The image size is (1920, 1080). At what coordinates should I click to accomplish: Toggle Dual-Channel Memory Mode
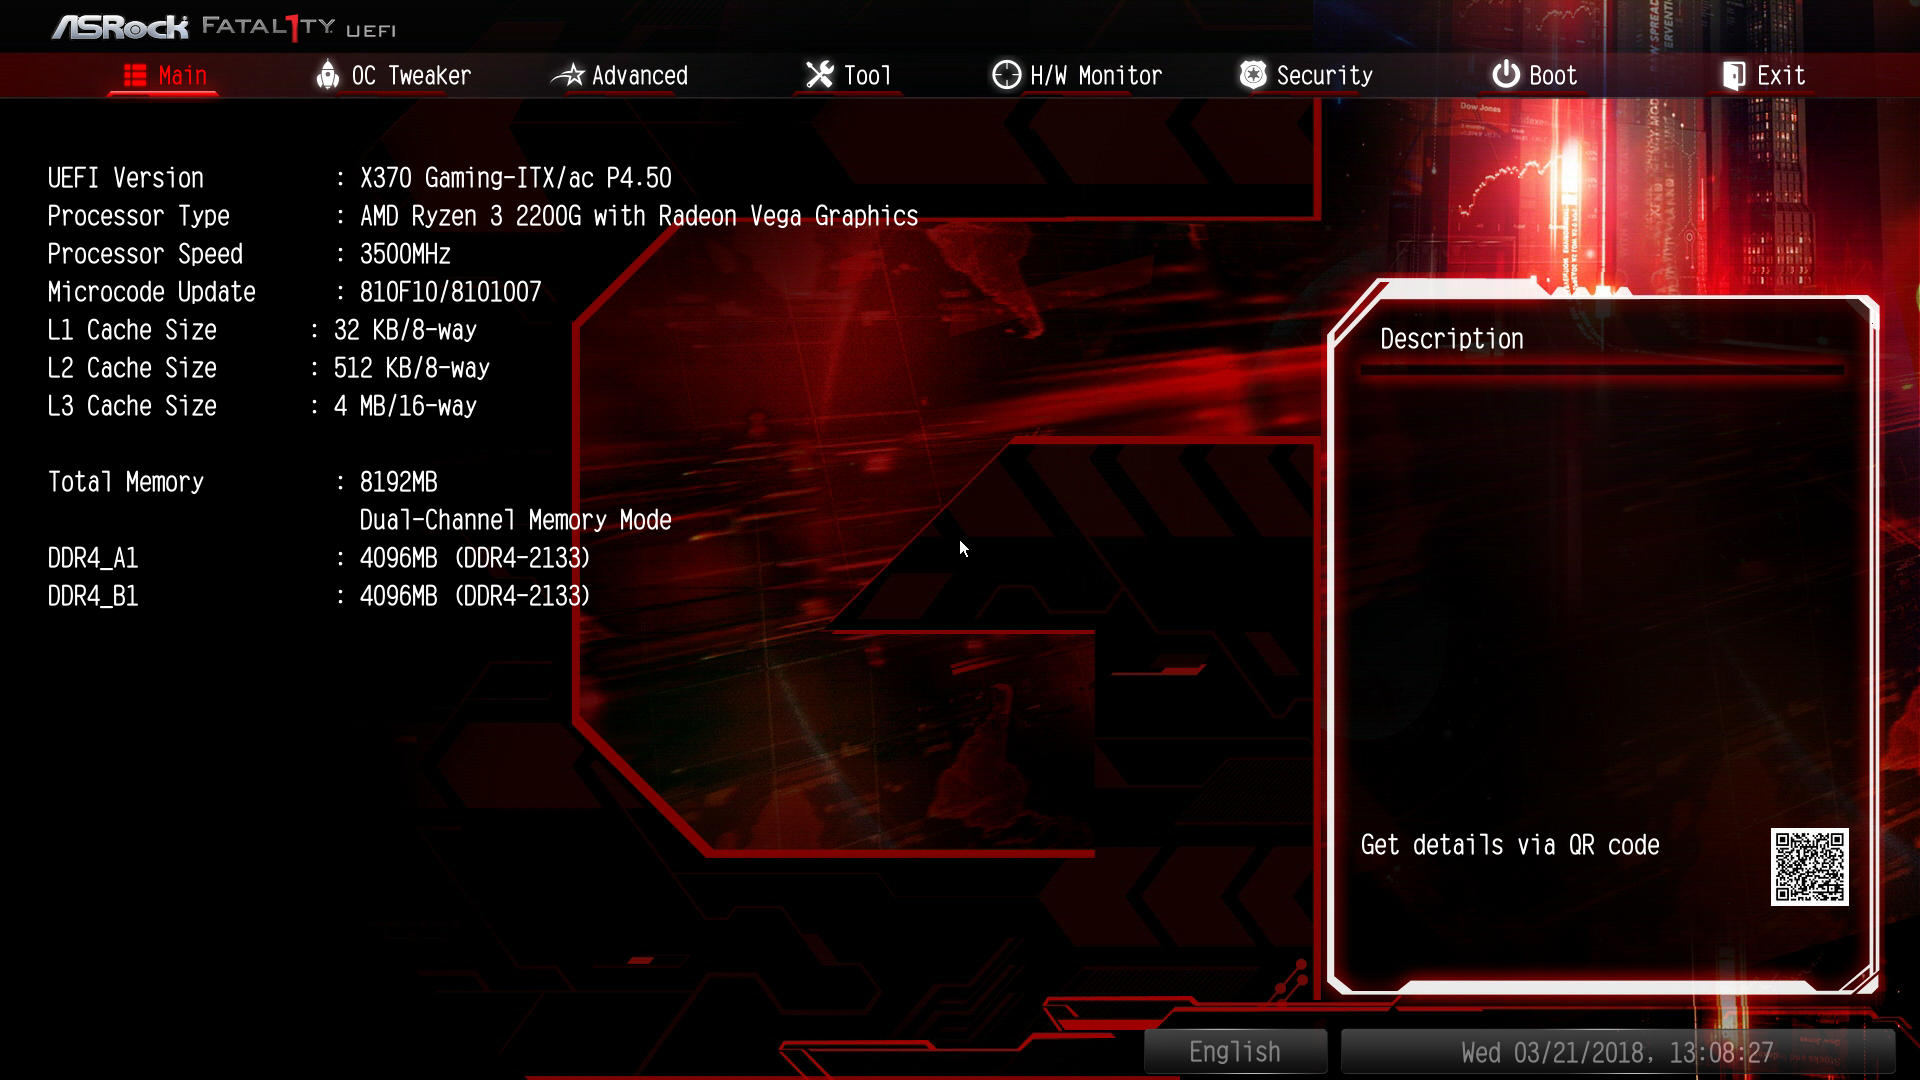tap(516, 518)
